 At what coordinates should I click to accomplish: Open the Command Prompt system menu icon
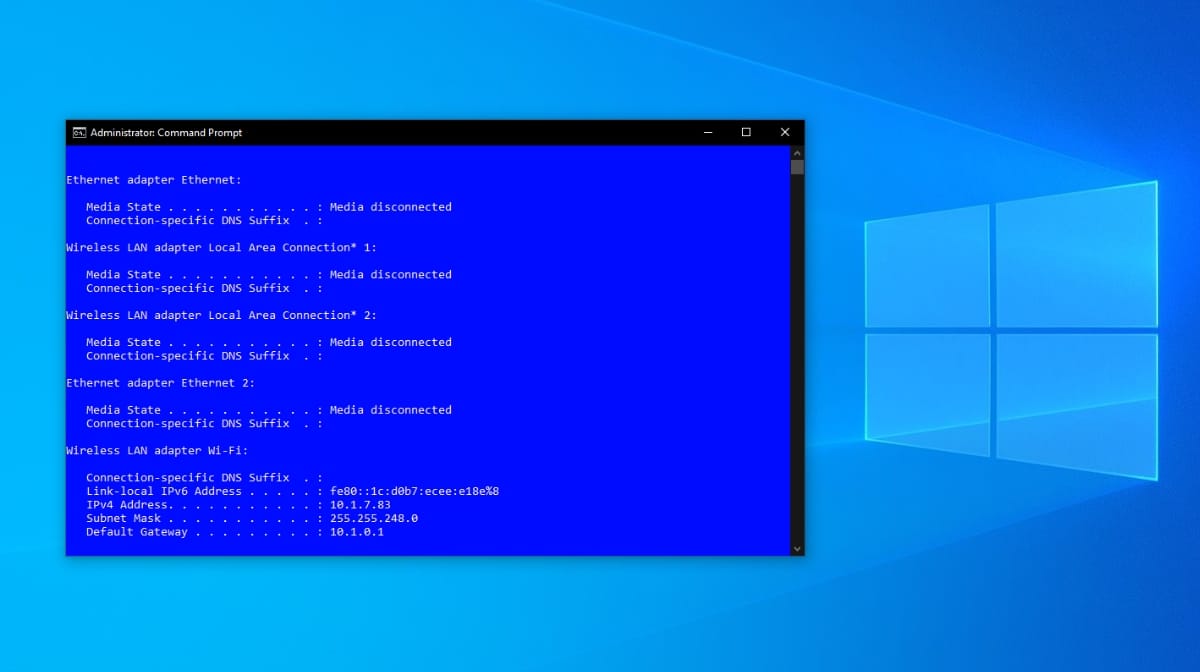78,131
